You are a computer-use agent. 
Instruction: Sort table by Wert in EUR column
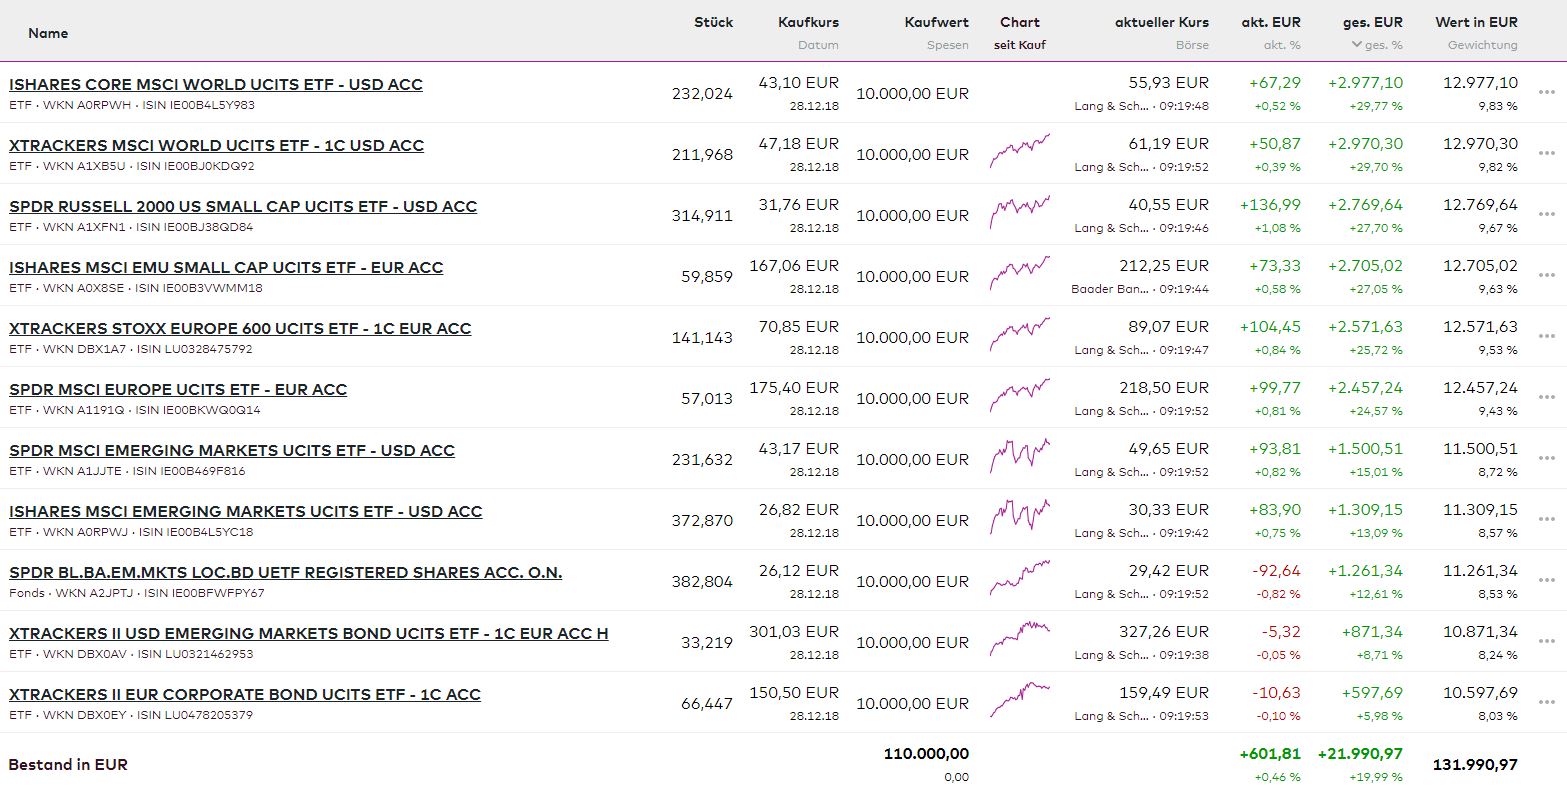point(1476,22)
